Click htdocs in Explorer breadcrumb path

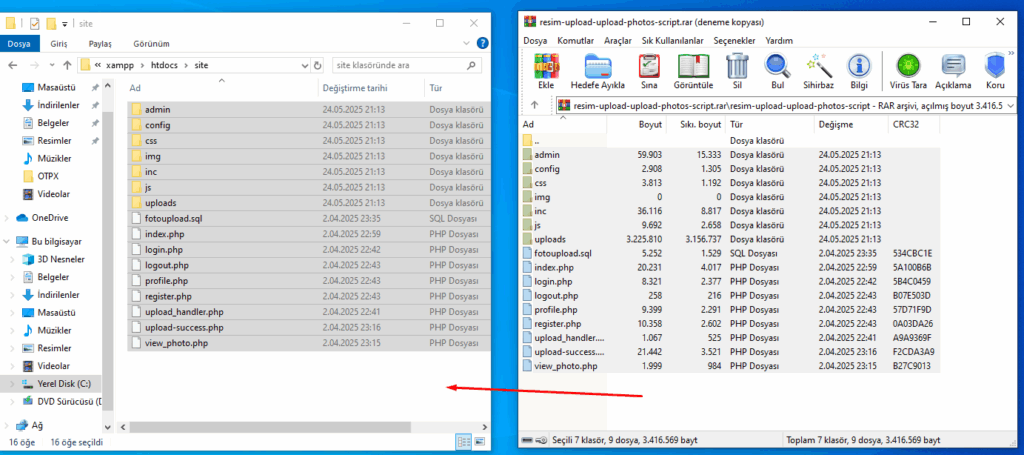[x=164, y=65]
